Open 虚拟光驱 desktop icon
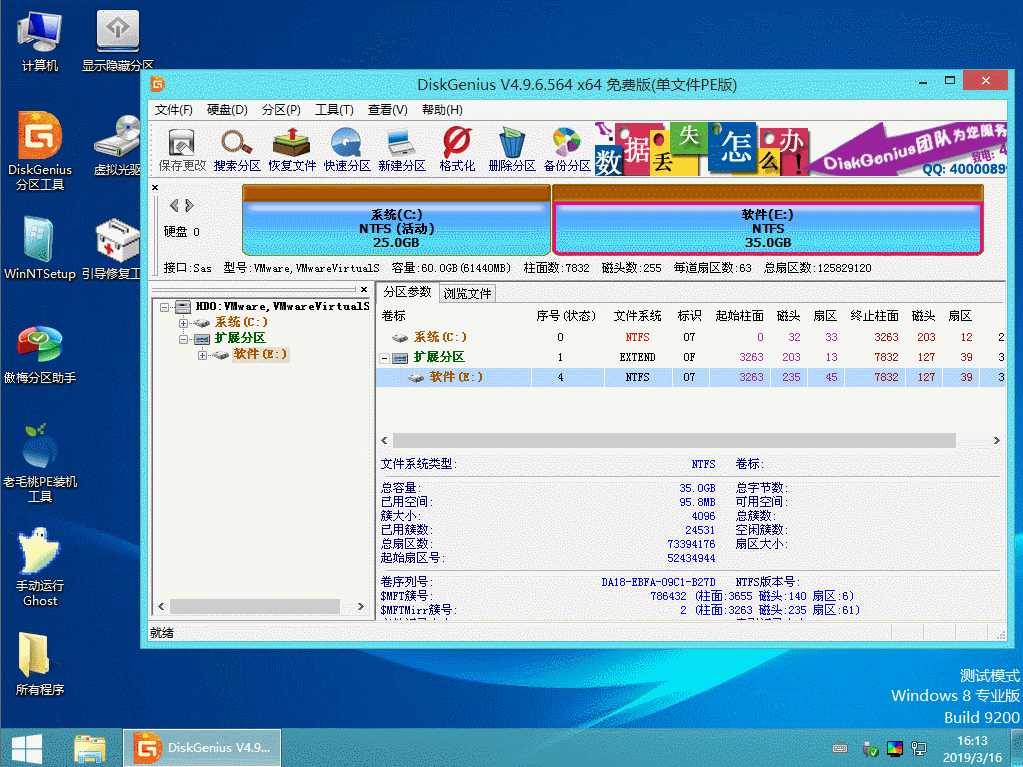The height and width of the screenshot is (767, 1023). pos(117,146)
